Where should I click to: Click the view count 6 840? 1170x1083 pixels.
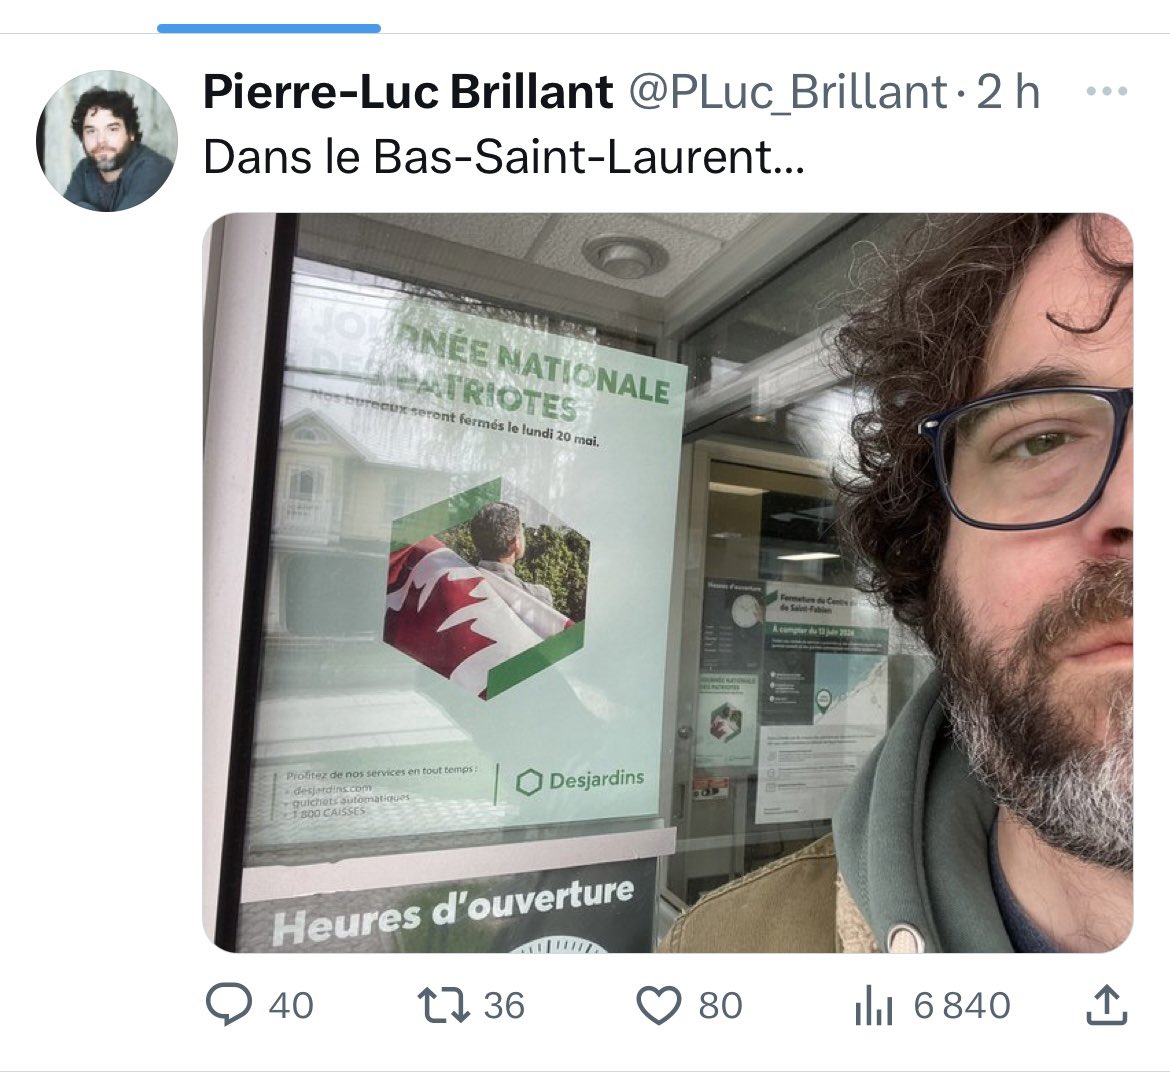pos(962,1005)
